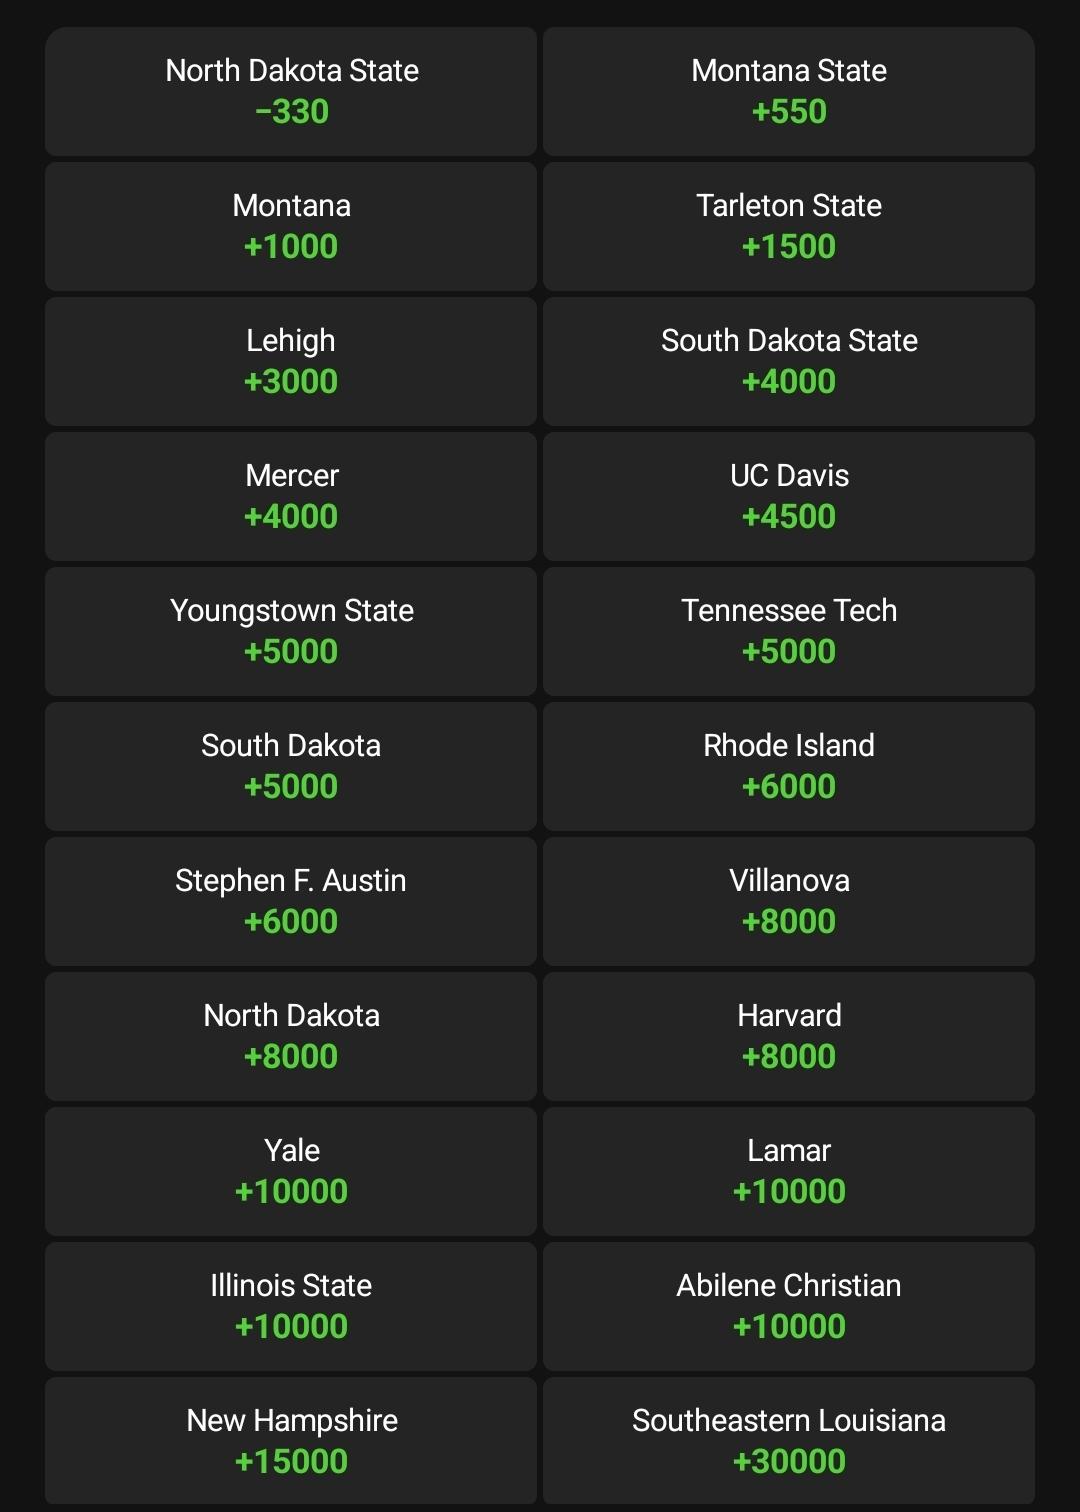
Task: Add Lehigh +3000 to bet slip
Action: (x=291, y=361)
